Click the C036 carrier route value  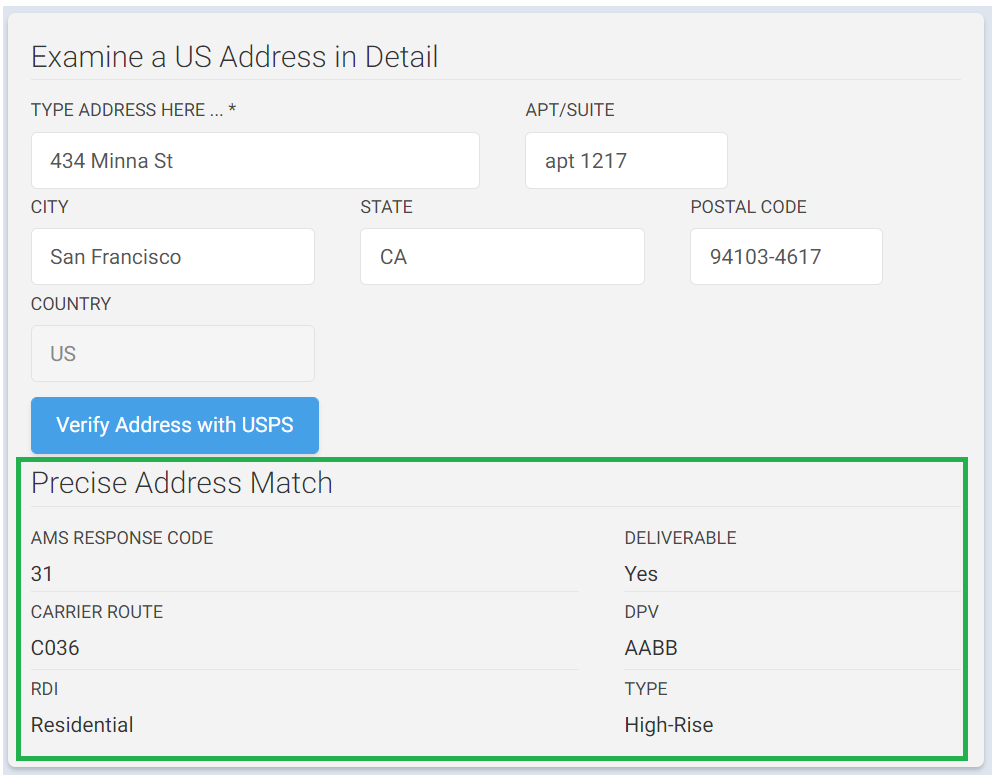[x=54, y=648]
